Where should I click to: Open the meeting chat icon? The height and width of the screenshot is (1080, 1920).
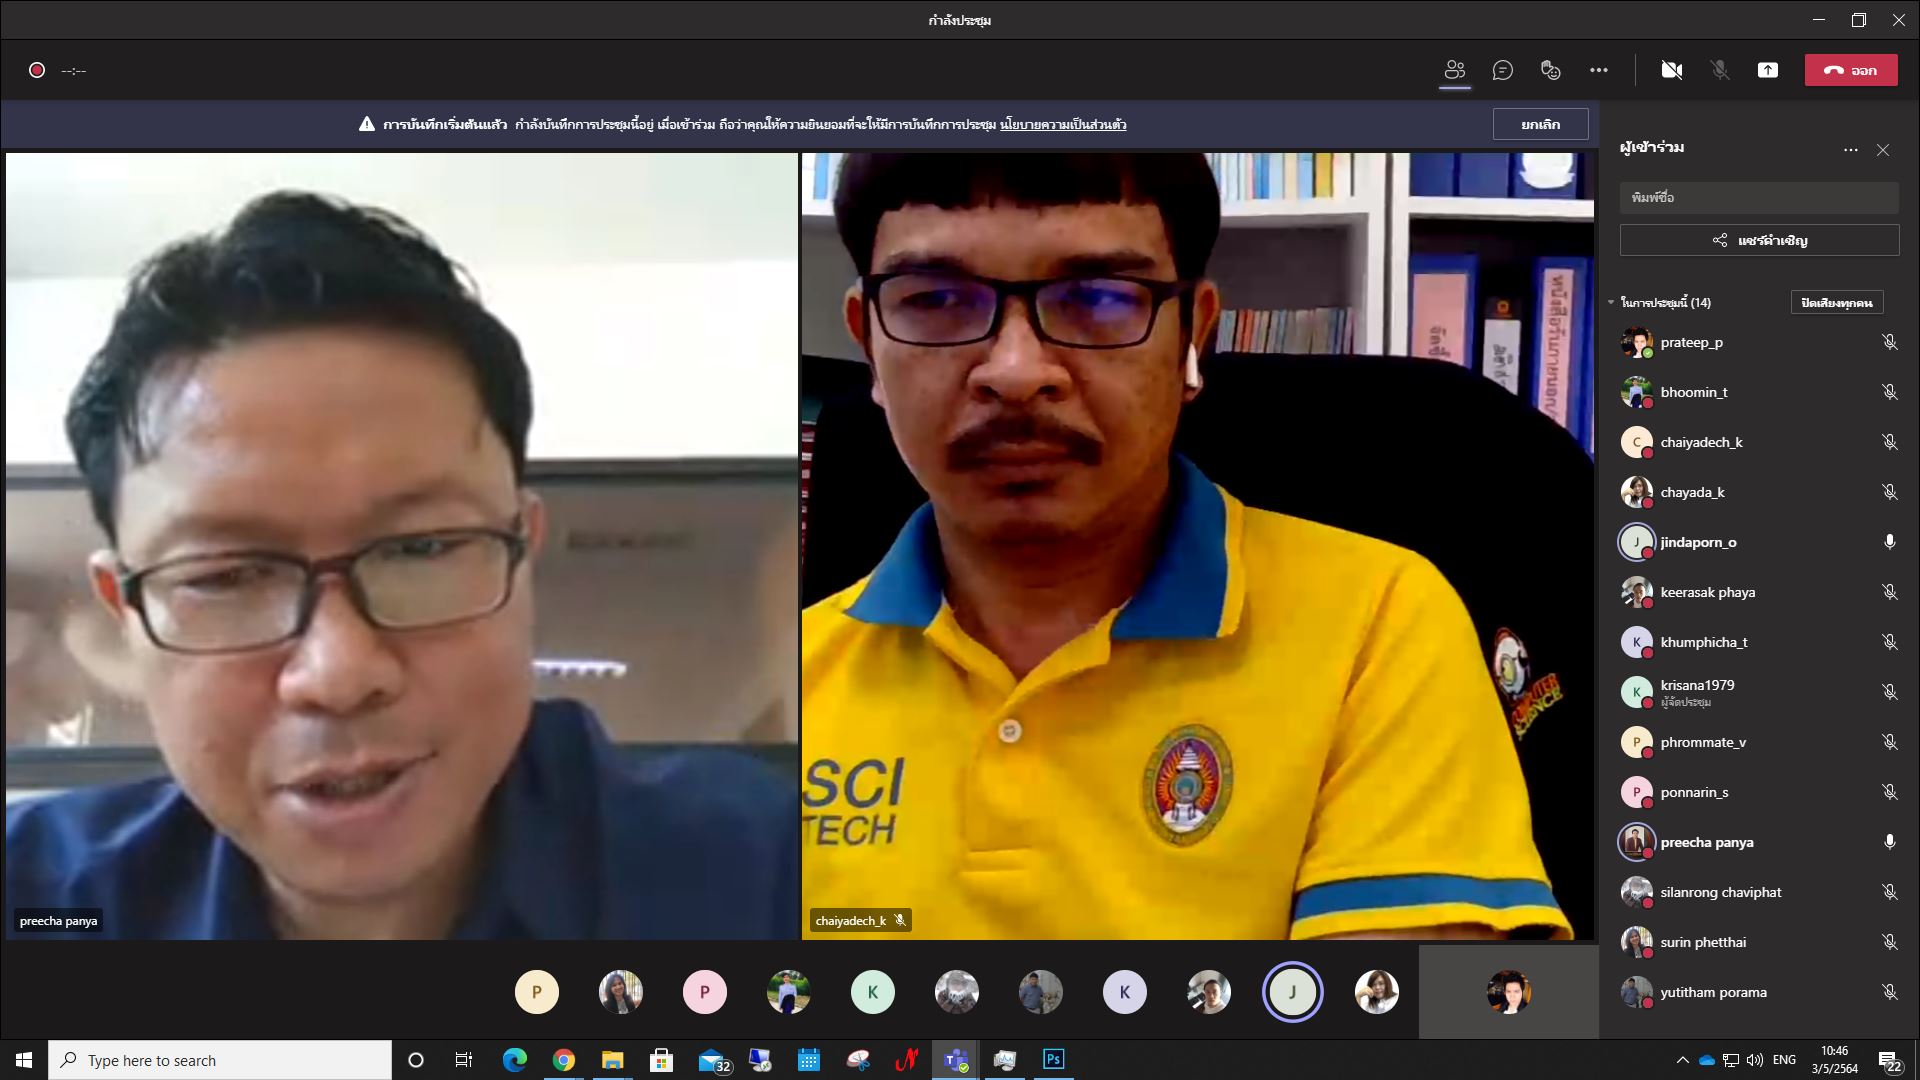tap(1502, 70)
